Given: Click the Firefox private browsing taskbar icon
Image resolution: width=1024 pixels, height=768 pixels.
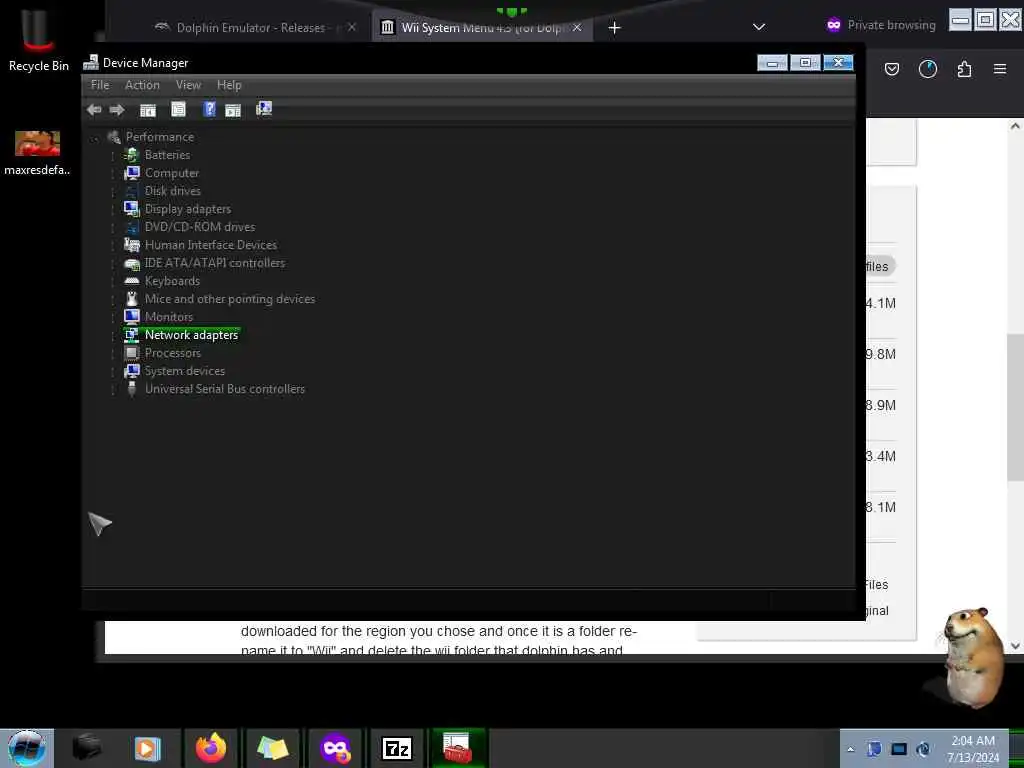Looking at the screenshot, I should [335, 748].
